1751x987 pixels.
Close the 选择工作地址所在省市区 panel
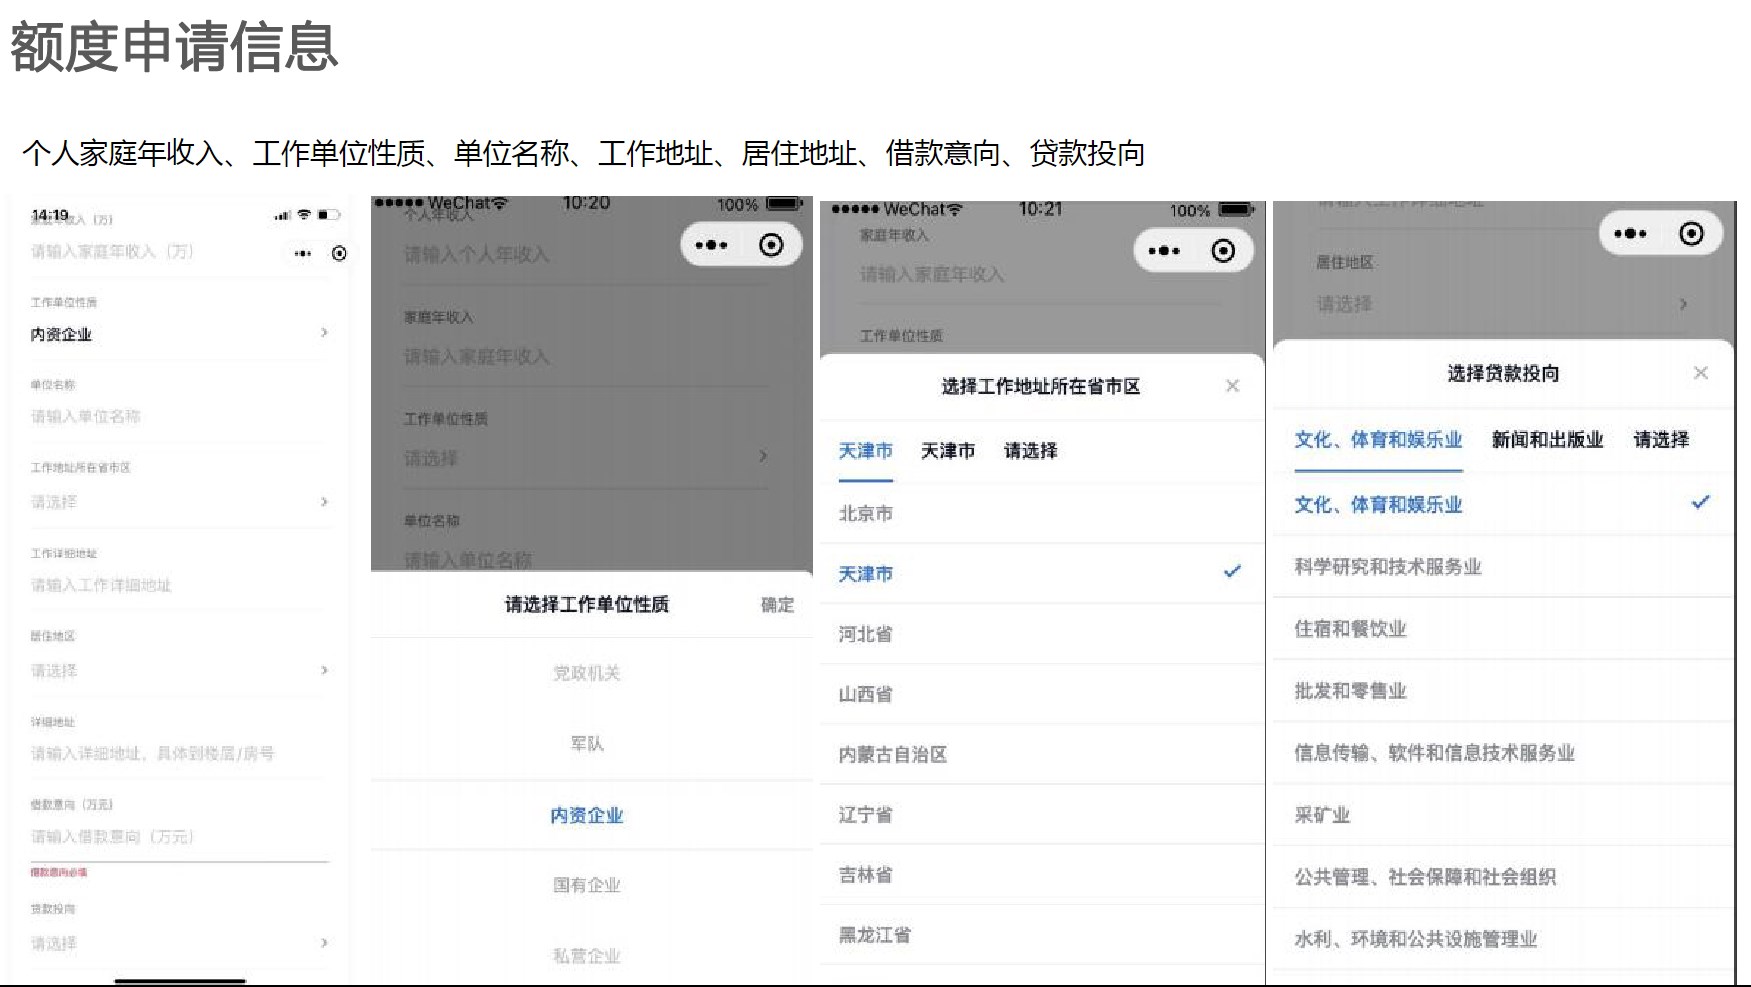click(1232, 386)
